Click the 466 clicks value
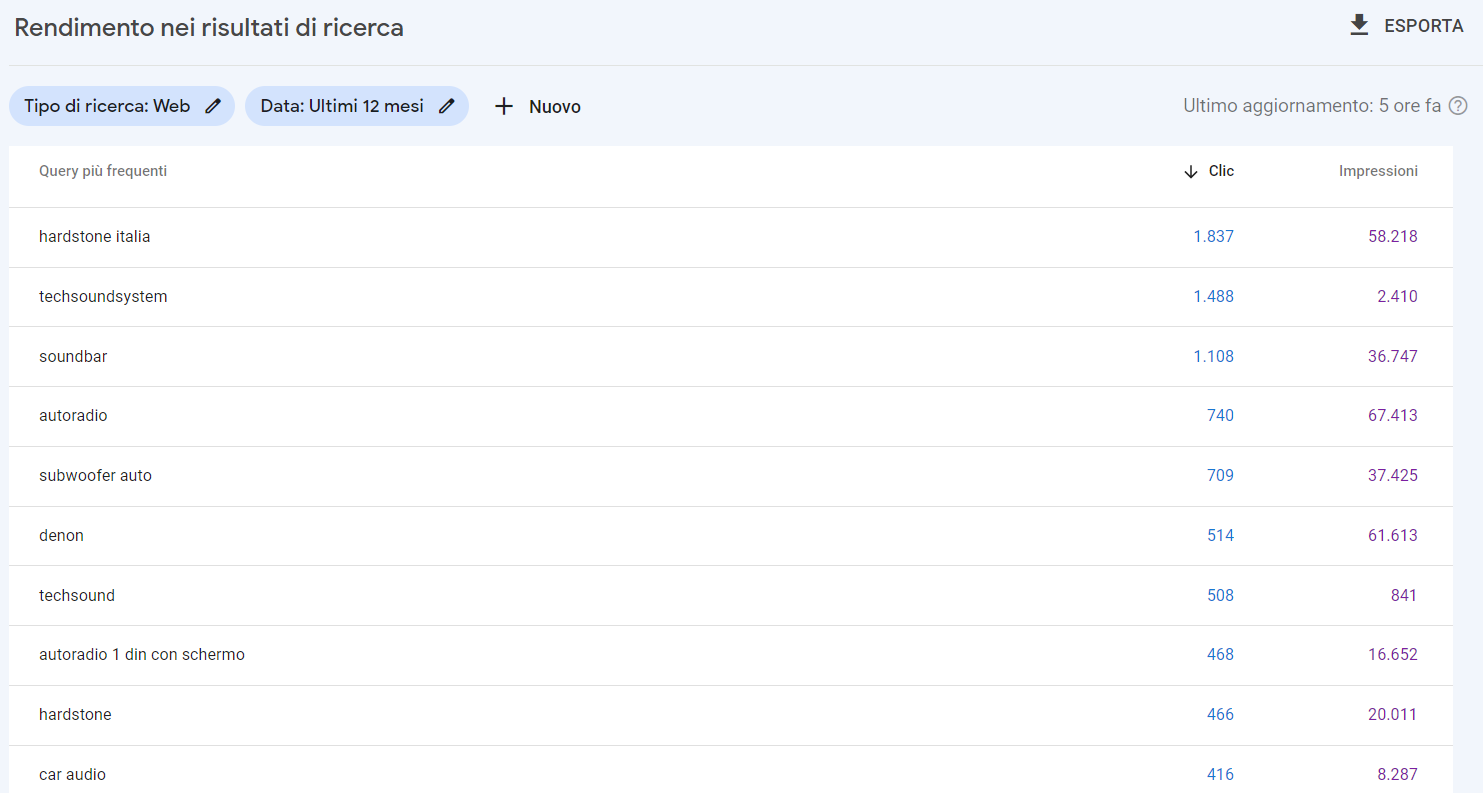 point(1220,714)
